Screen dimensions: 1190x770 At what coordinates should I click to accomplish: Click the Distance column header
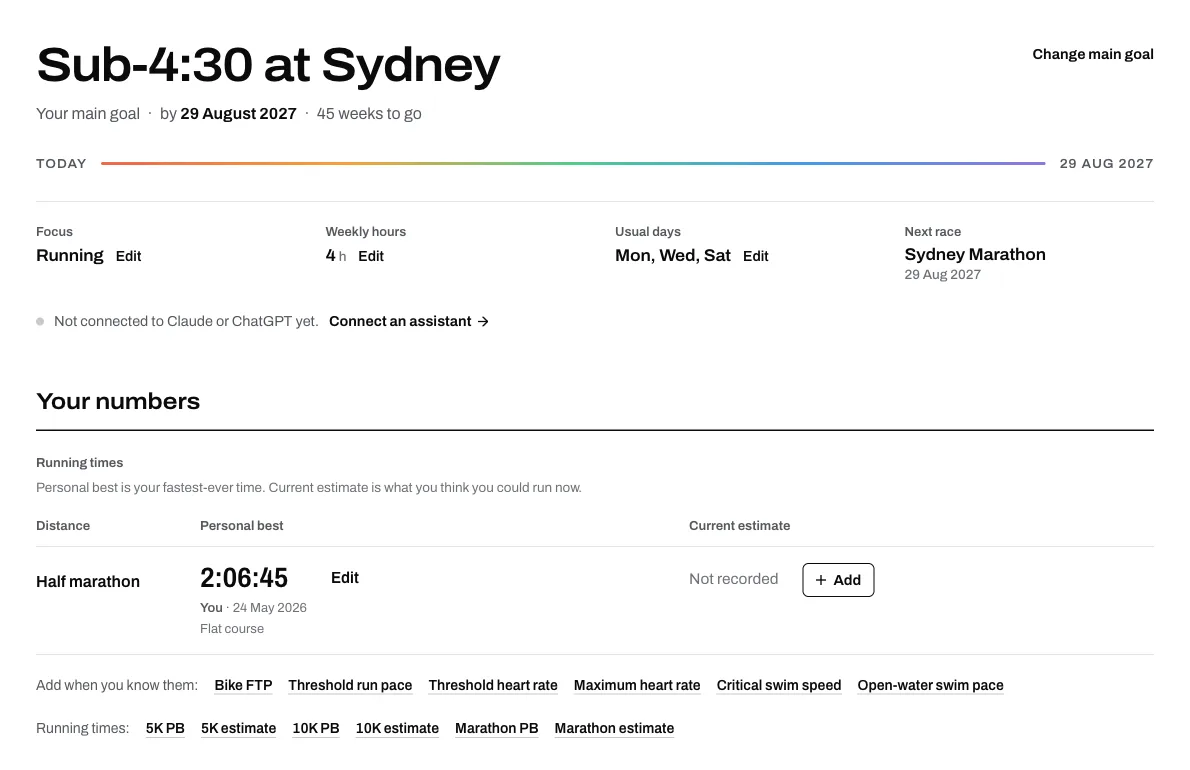[63, 526]
